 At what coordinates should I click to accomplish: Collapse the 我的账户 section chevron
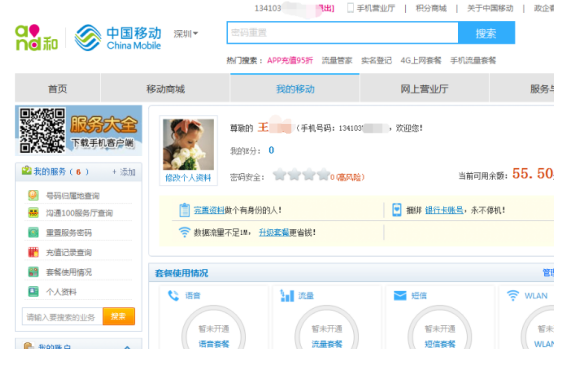point(127,347)
